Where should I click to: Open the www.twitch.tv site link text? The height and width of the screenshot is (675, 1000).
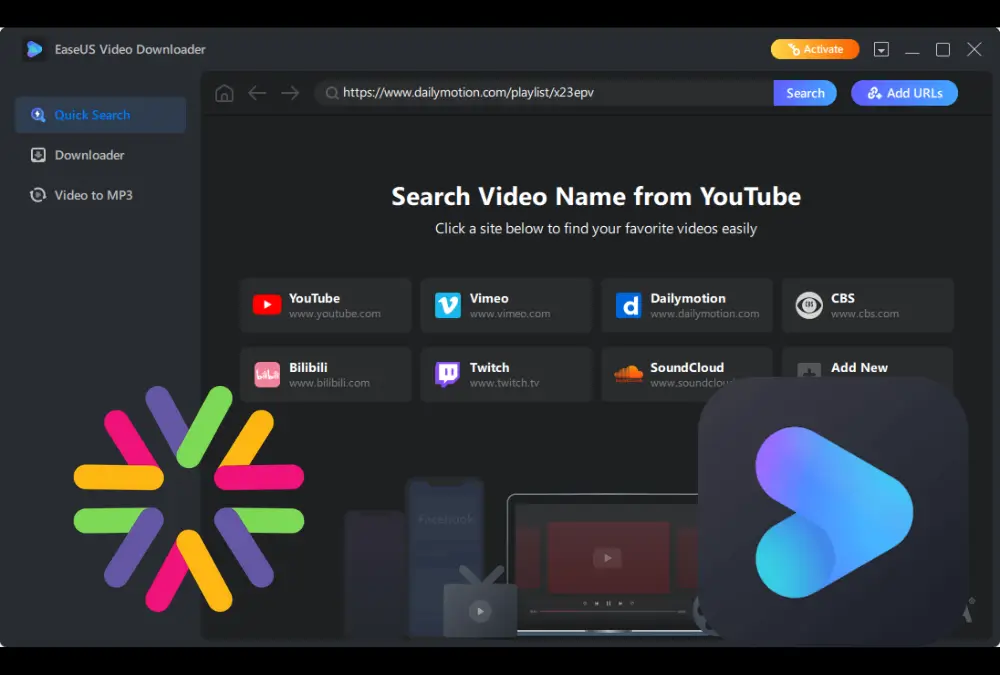pos(504,383)
